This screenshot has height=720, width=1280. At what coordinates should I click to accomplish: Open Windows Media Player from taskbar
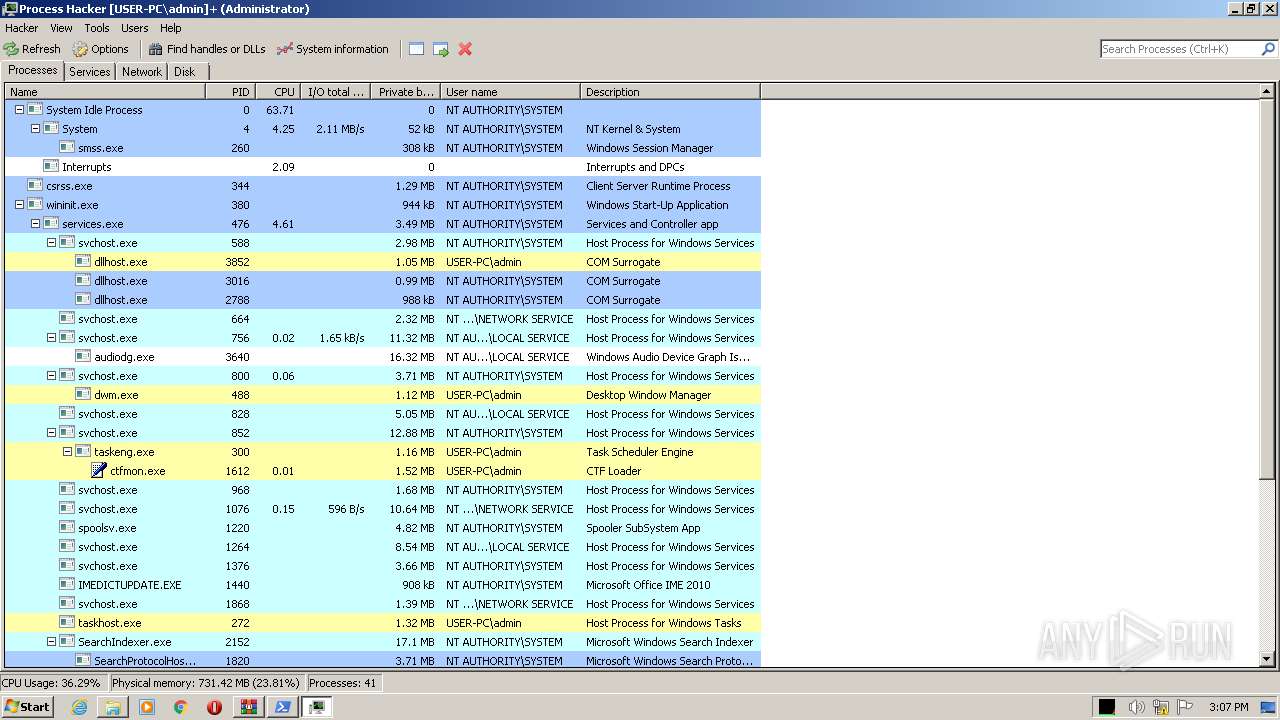147,707
